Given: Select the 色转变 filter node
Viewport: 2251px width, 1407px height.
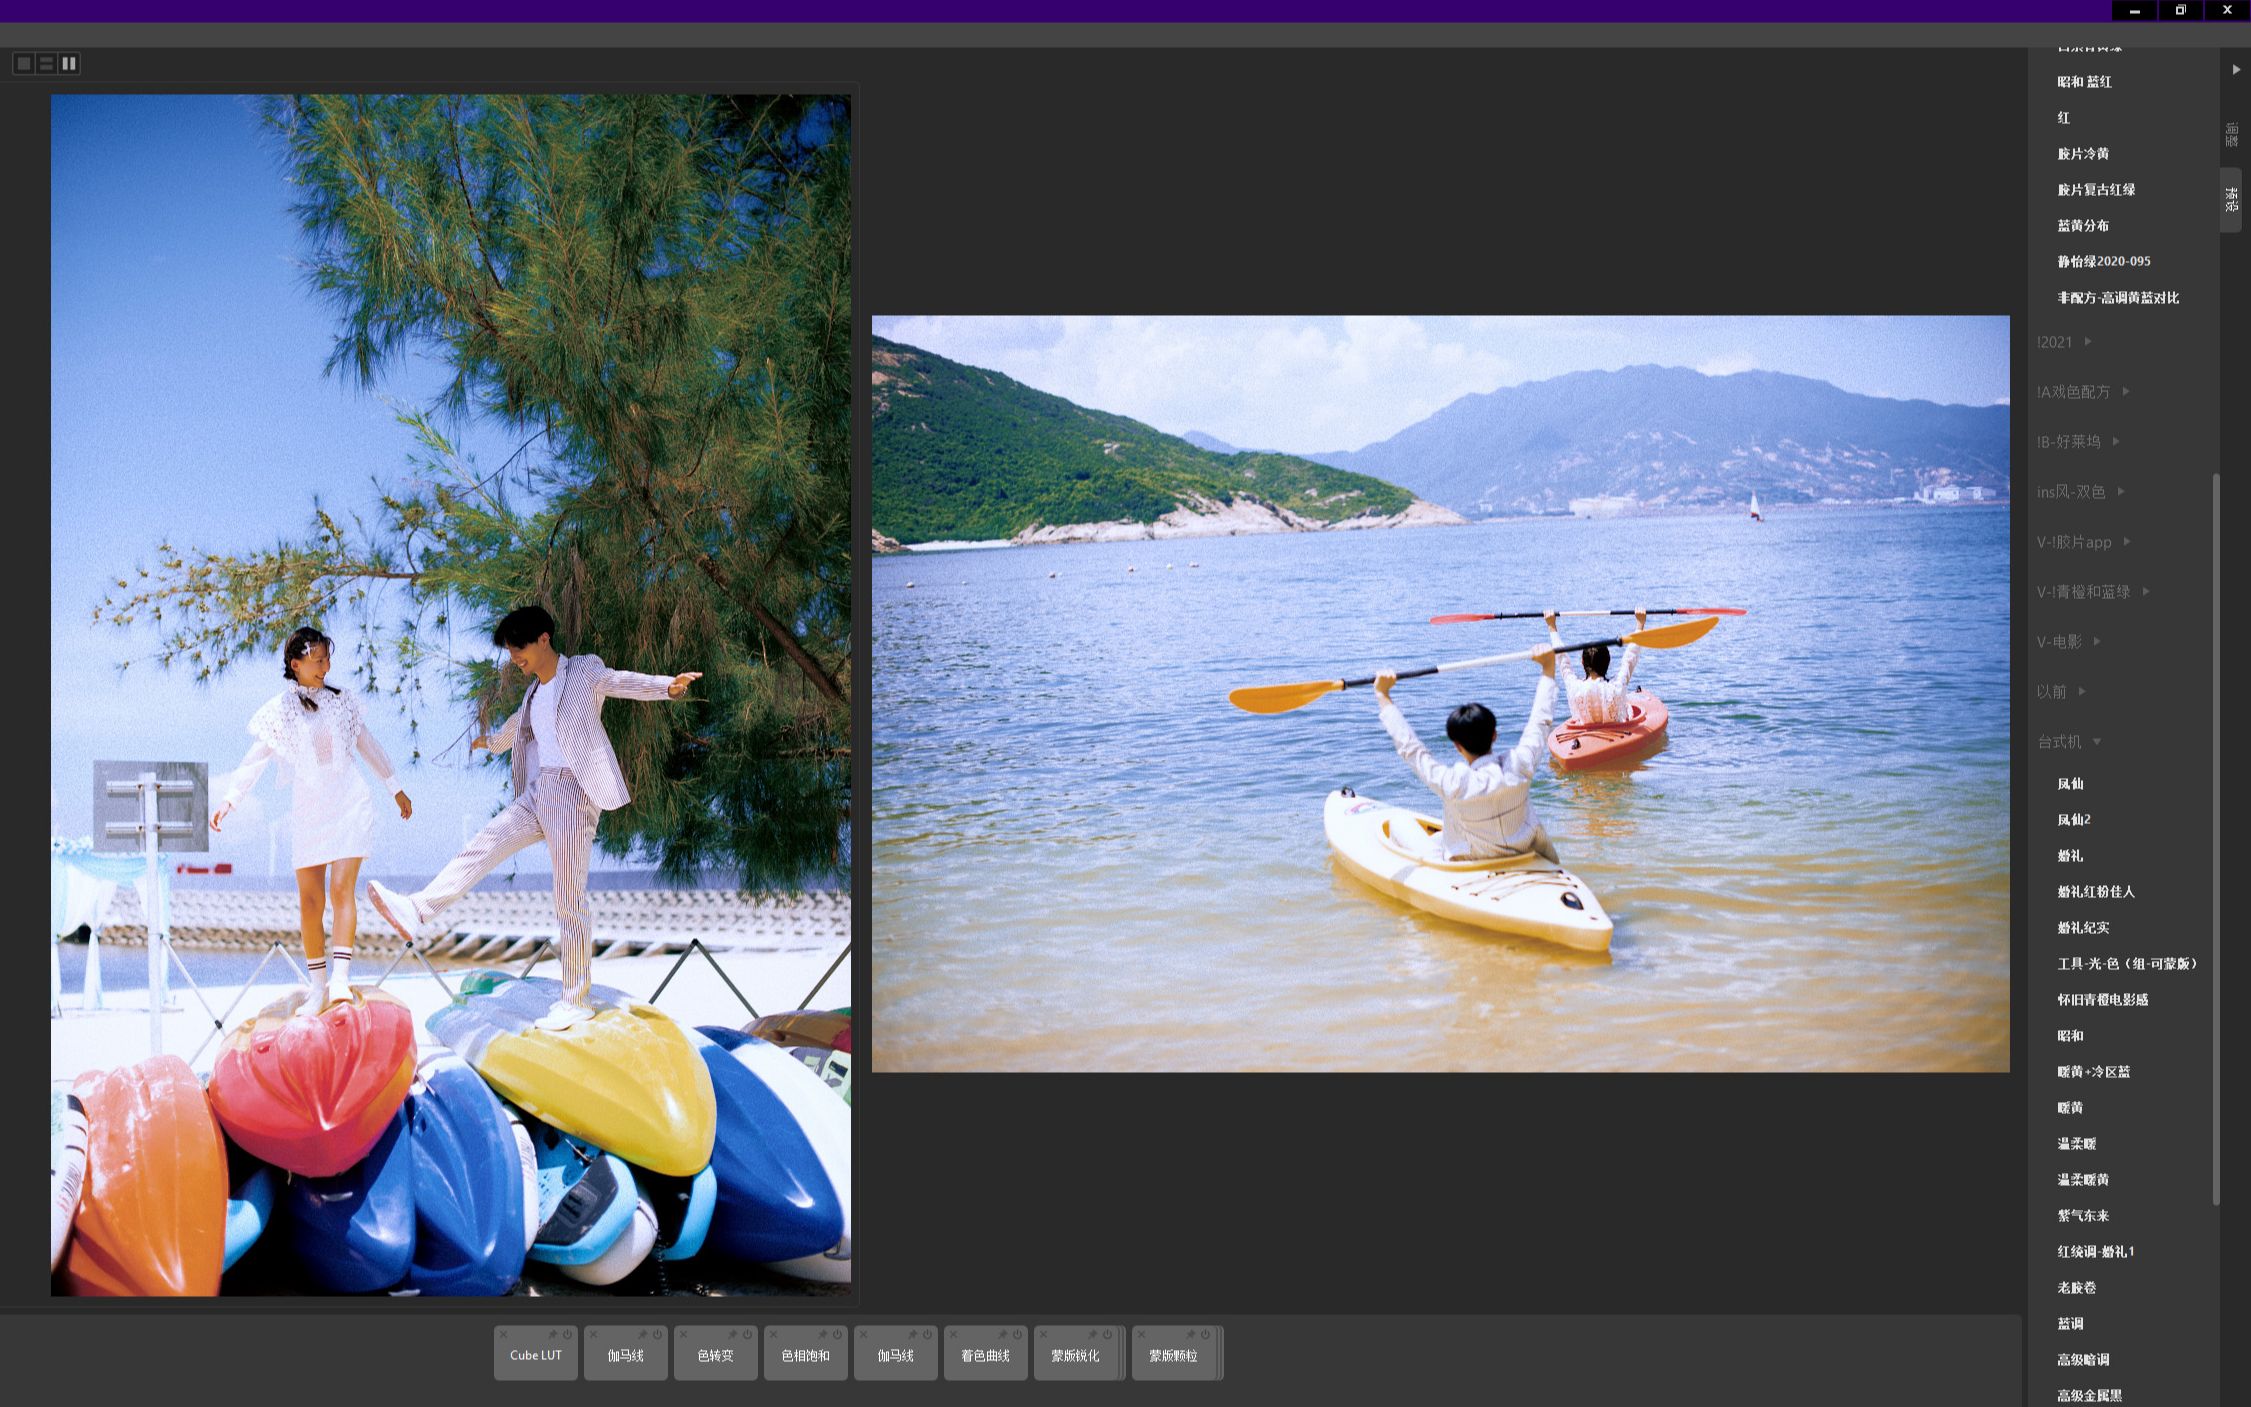Looking at the screenshot, I should [x=716, y=1354].
